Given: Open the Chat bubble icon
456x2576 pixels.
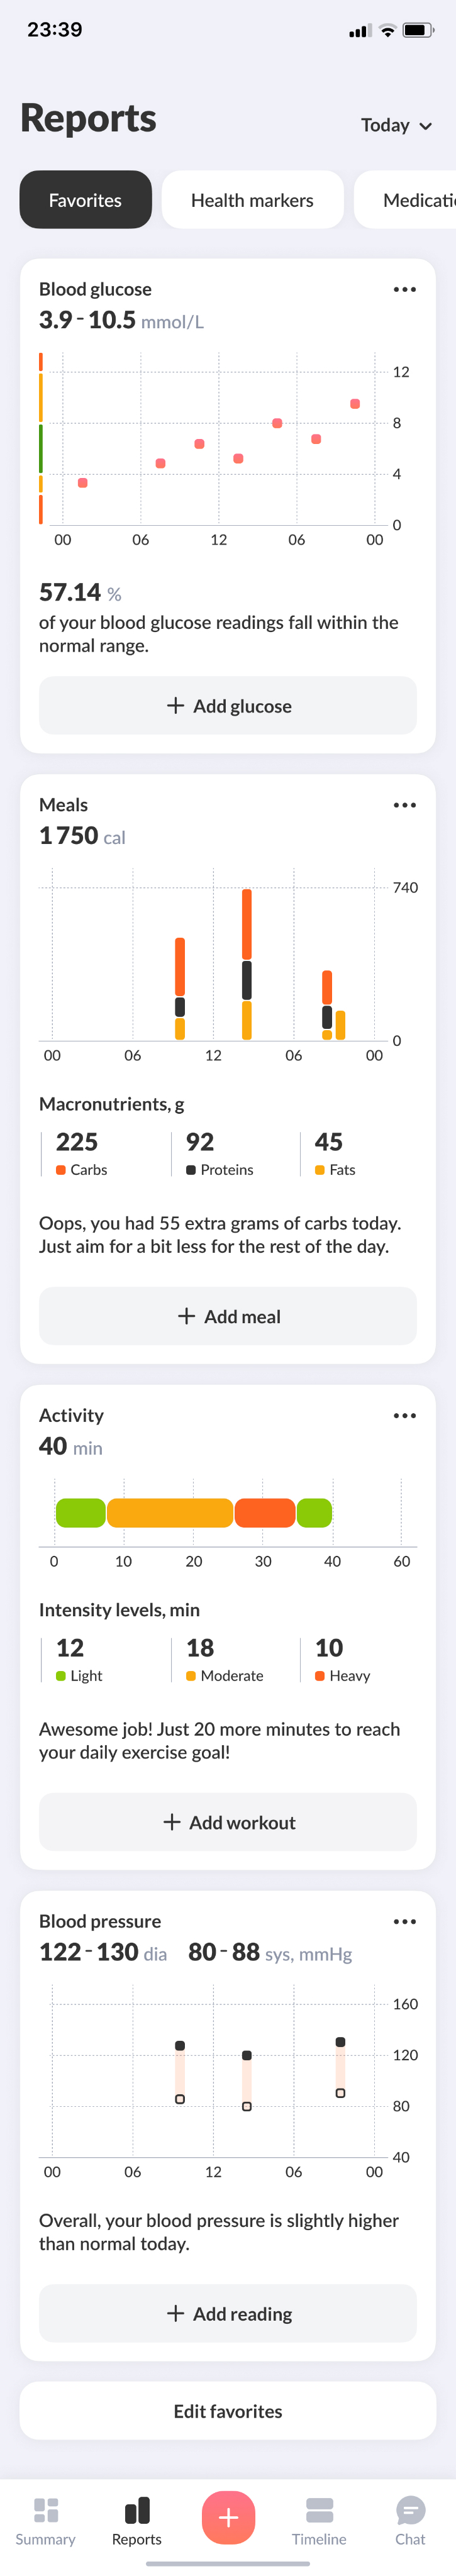Looking at the screenshot, I should (x=410, y=2509).
